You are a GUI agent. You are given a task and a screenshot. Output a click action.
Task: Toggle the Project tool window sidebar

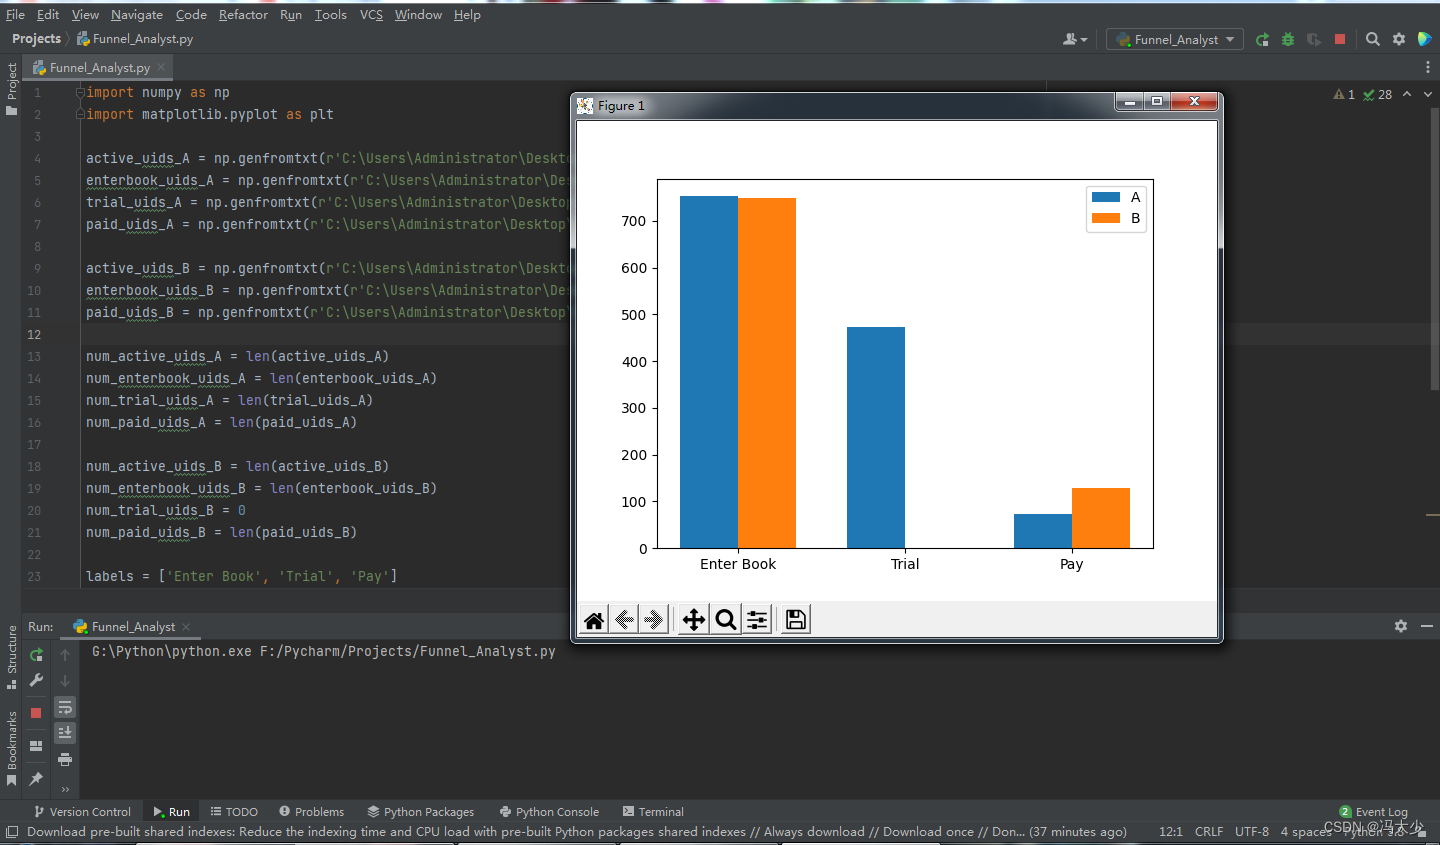pyautogui.click(x=11, y=88)
